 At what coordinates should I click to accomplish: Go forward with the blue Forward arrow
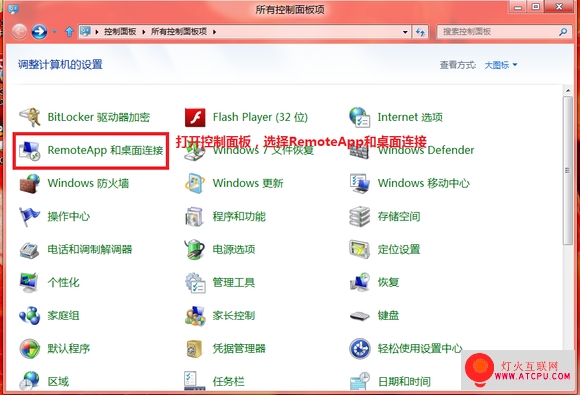coord(39,31)
